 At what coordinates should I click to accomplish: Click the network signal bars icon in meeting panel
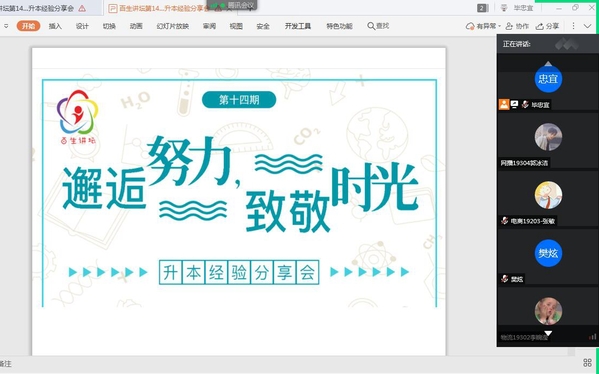[x=592, y=337]
